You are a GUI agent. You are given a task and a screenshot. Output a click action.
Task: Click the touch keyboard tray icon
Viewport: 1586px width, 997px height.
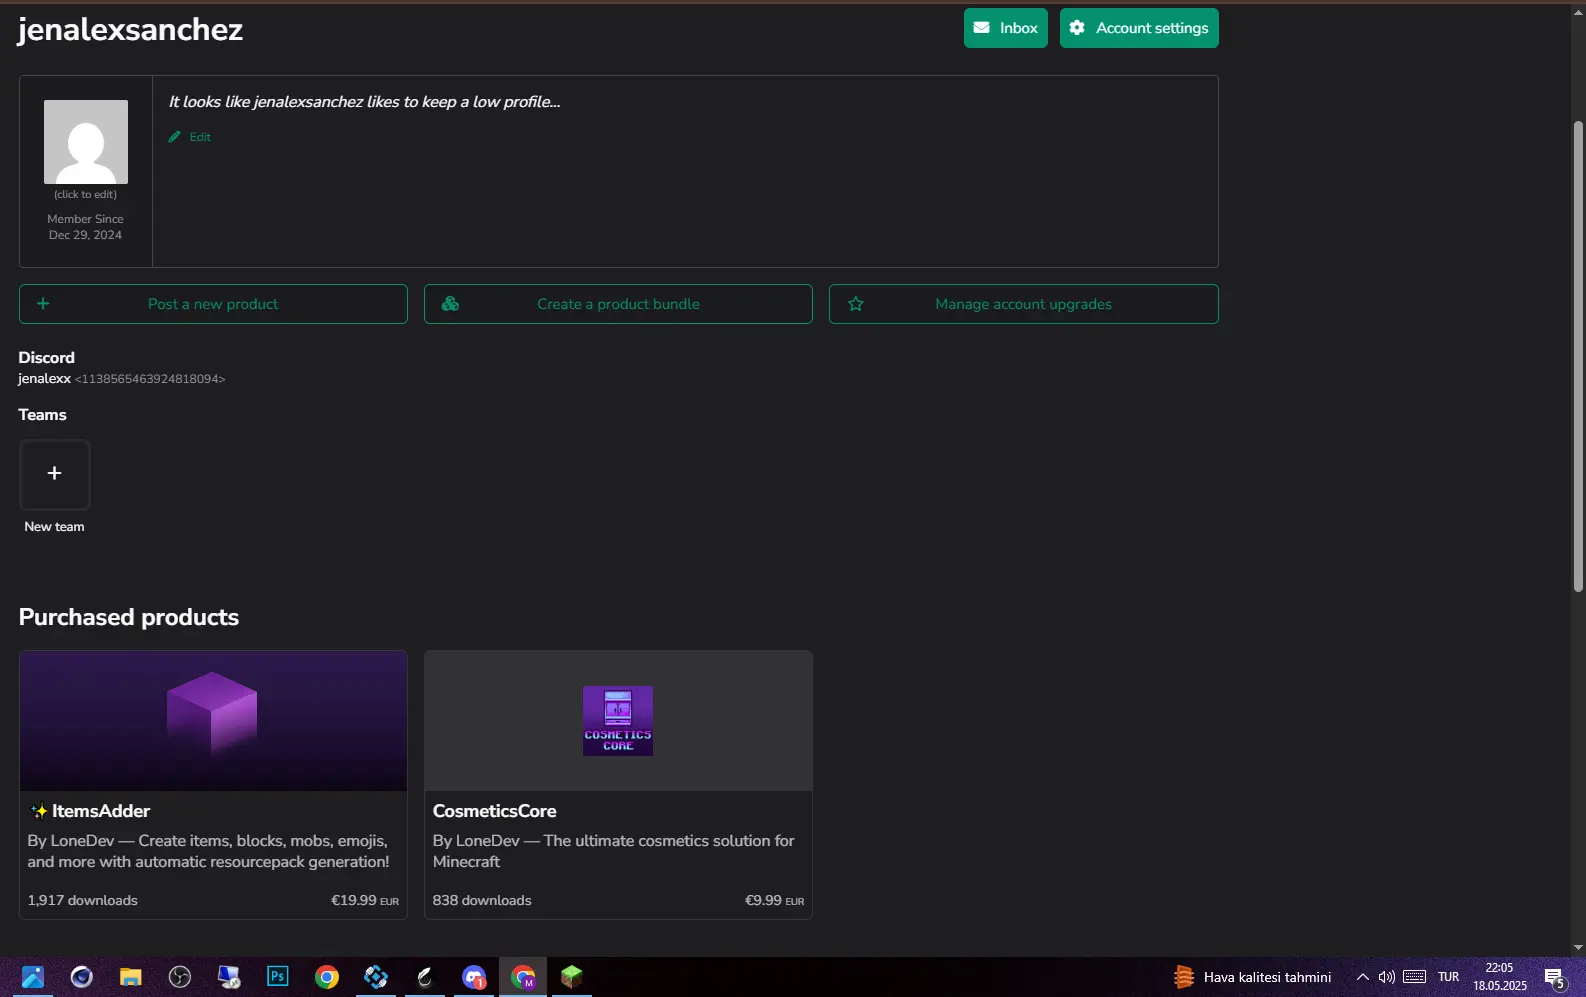1414,977
